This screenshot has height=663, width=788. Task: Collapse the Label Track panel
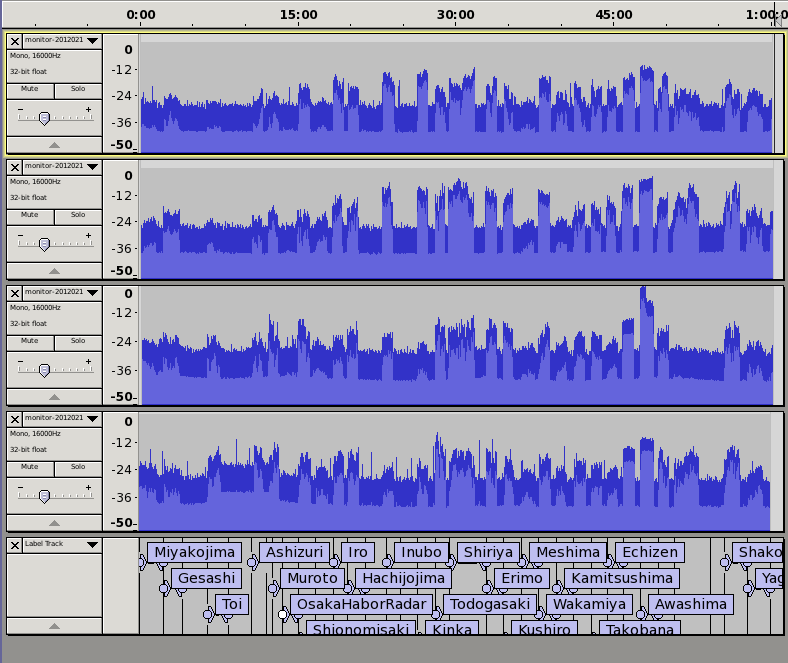[54, 626]
